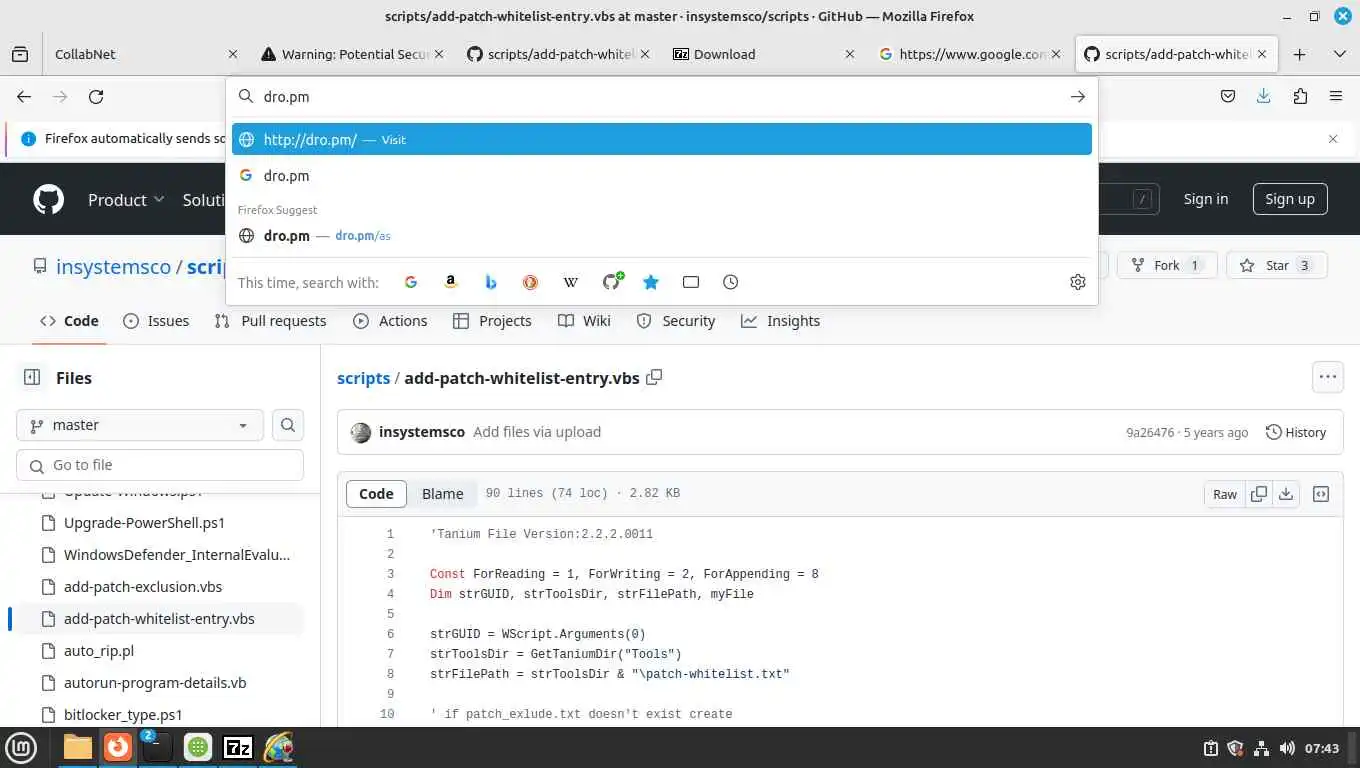Choose Firefox Suggest dro.pm/as entry
Screen dimensions: 1360x768
point(662,236)
